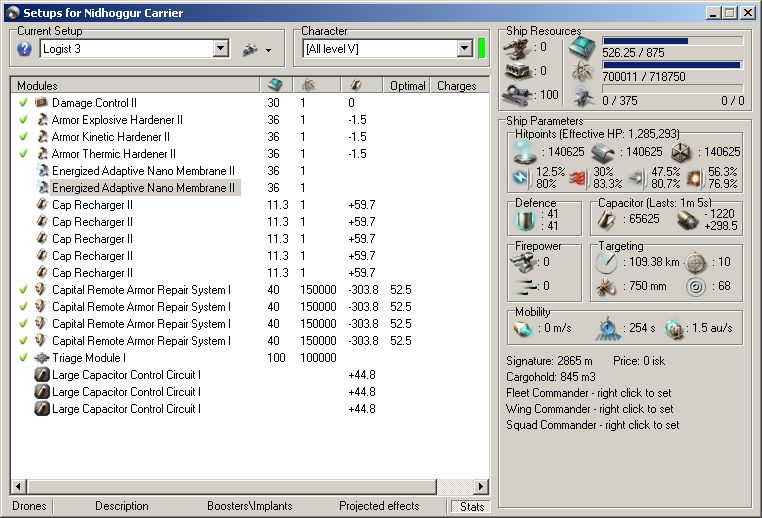The height and width of the screenshot is (518, 762).
Task: Click the Fleet Commander line
Action: (x=589, y=393)
